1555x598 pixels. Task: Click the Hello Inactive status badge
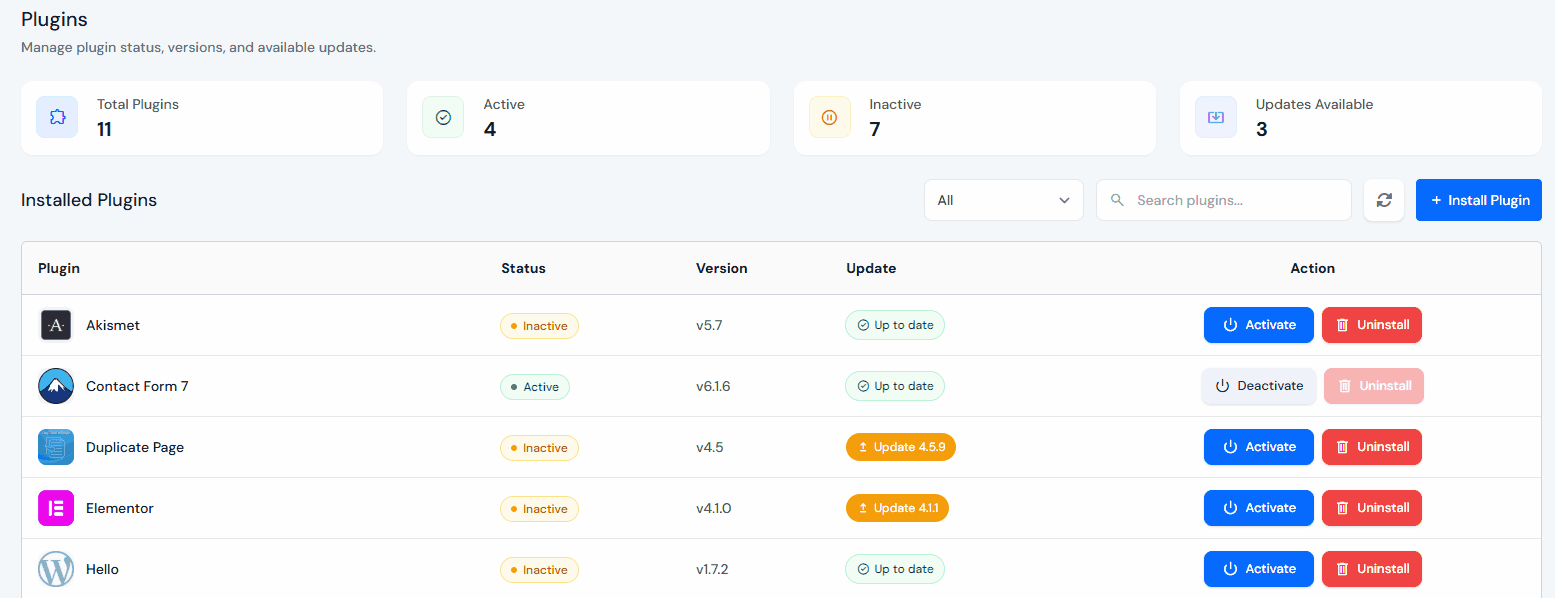[x=539, y=570]
